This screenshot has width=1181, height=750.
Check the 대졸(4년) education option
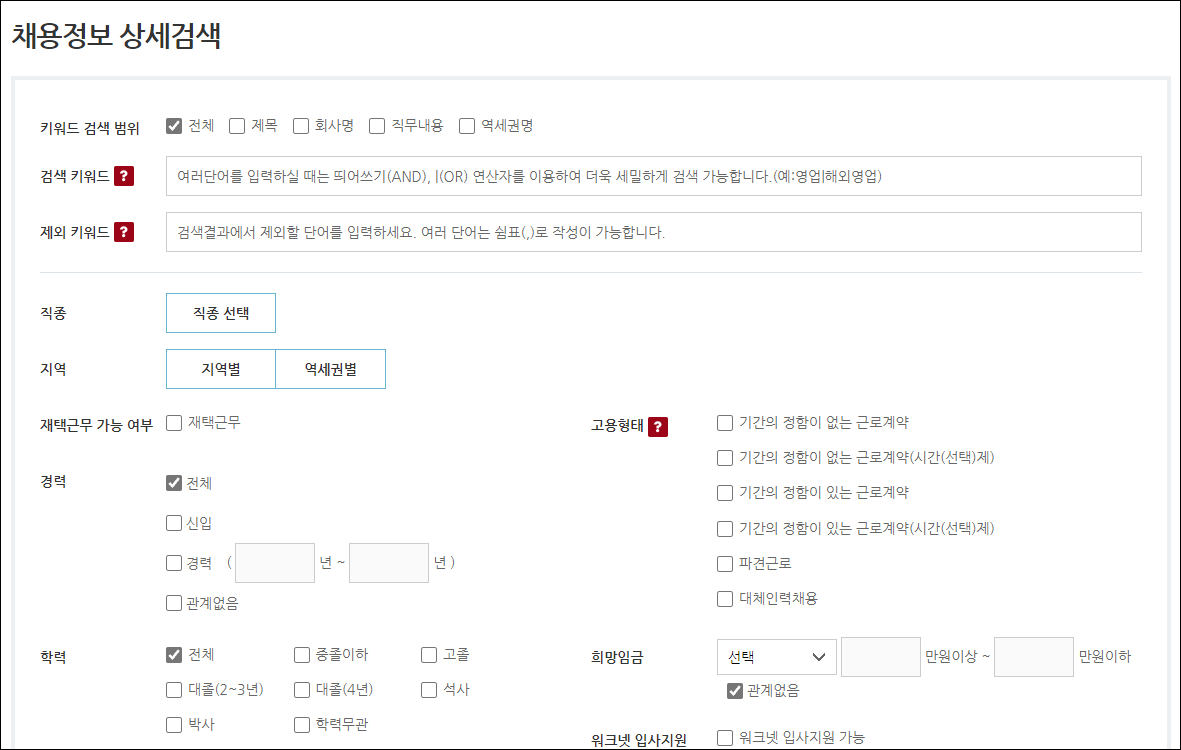[302, 690]
